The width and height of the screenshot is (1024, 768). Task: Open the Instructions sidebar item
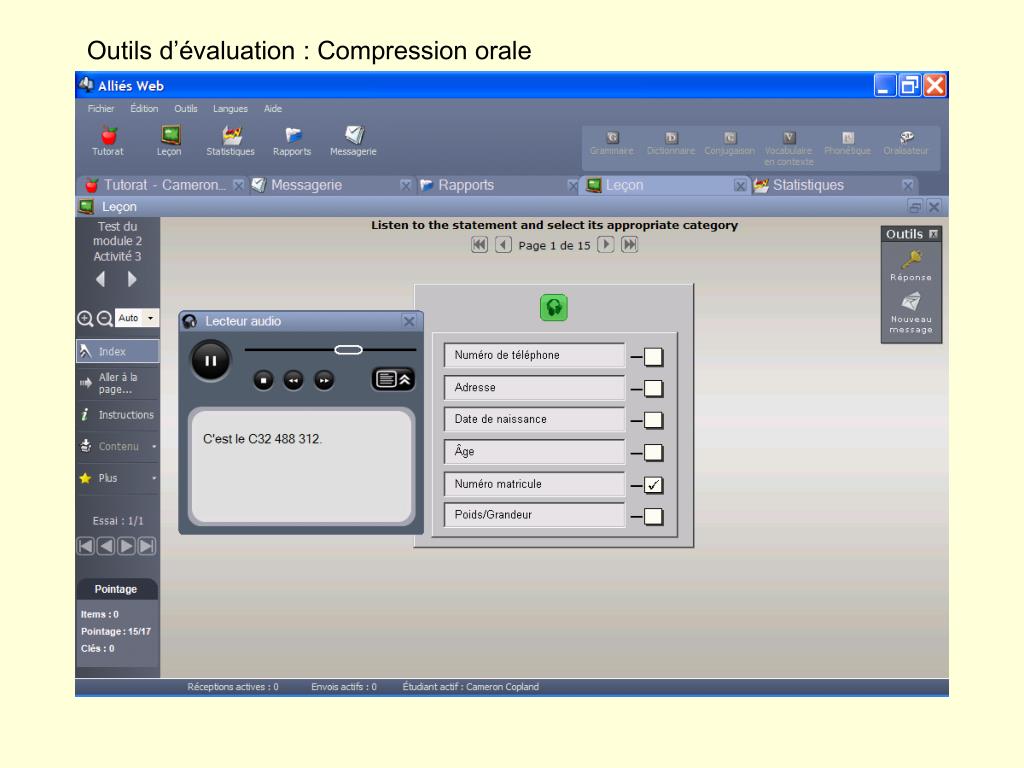coord(118,415)
